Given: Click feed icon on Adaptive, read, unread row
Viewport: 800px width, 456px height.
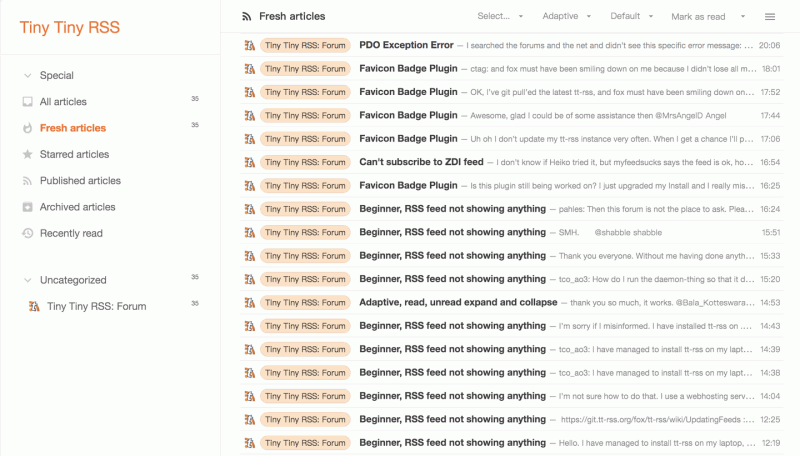Looking at the screenshot, I should [249, 302].
